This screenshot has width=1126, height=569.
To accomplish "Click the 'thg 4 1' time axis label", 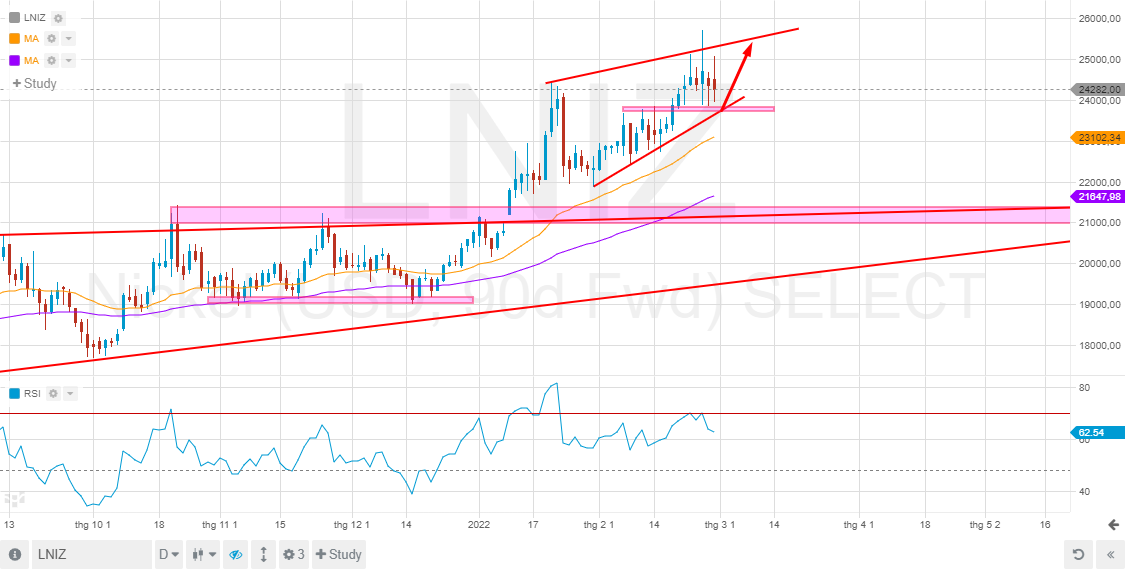I will pos(857,524).
